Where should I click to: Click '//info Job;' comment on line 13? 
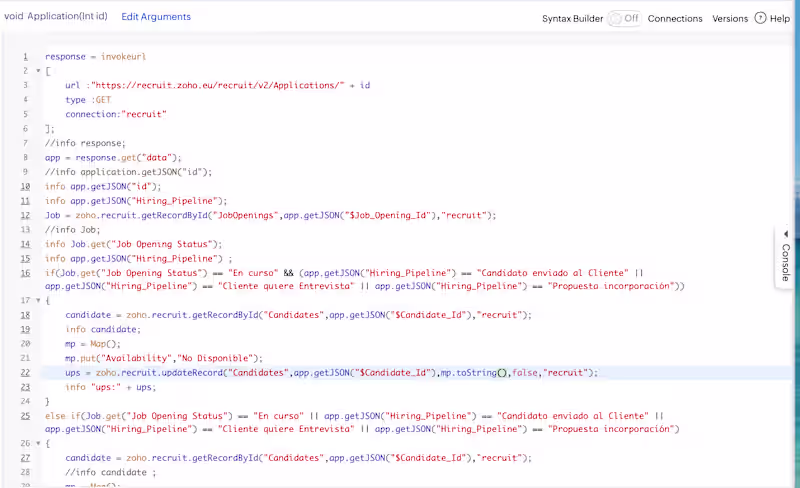coord(72,230)
